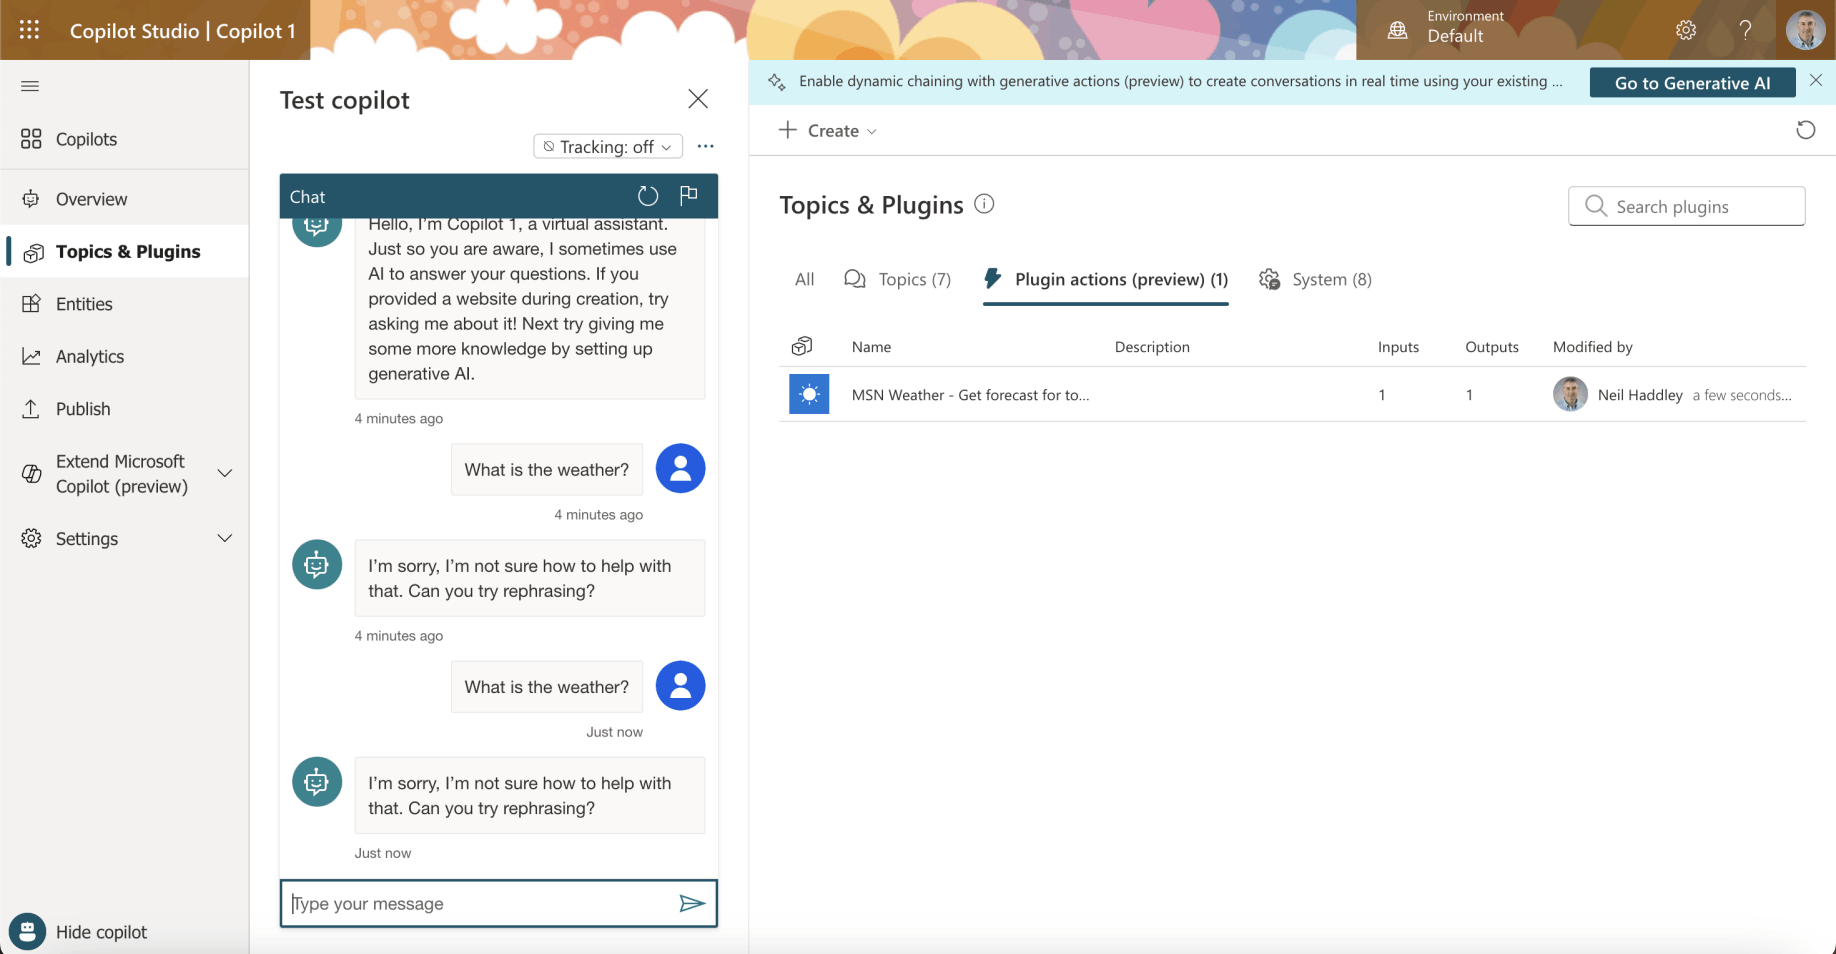Expand the Create dropdown

[x=829, y=131]
